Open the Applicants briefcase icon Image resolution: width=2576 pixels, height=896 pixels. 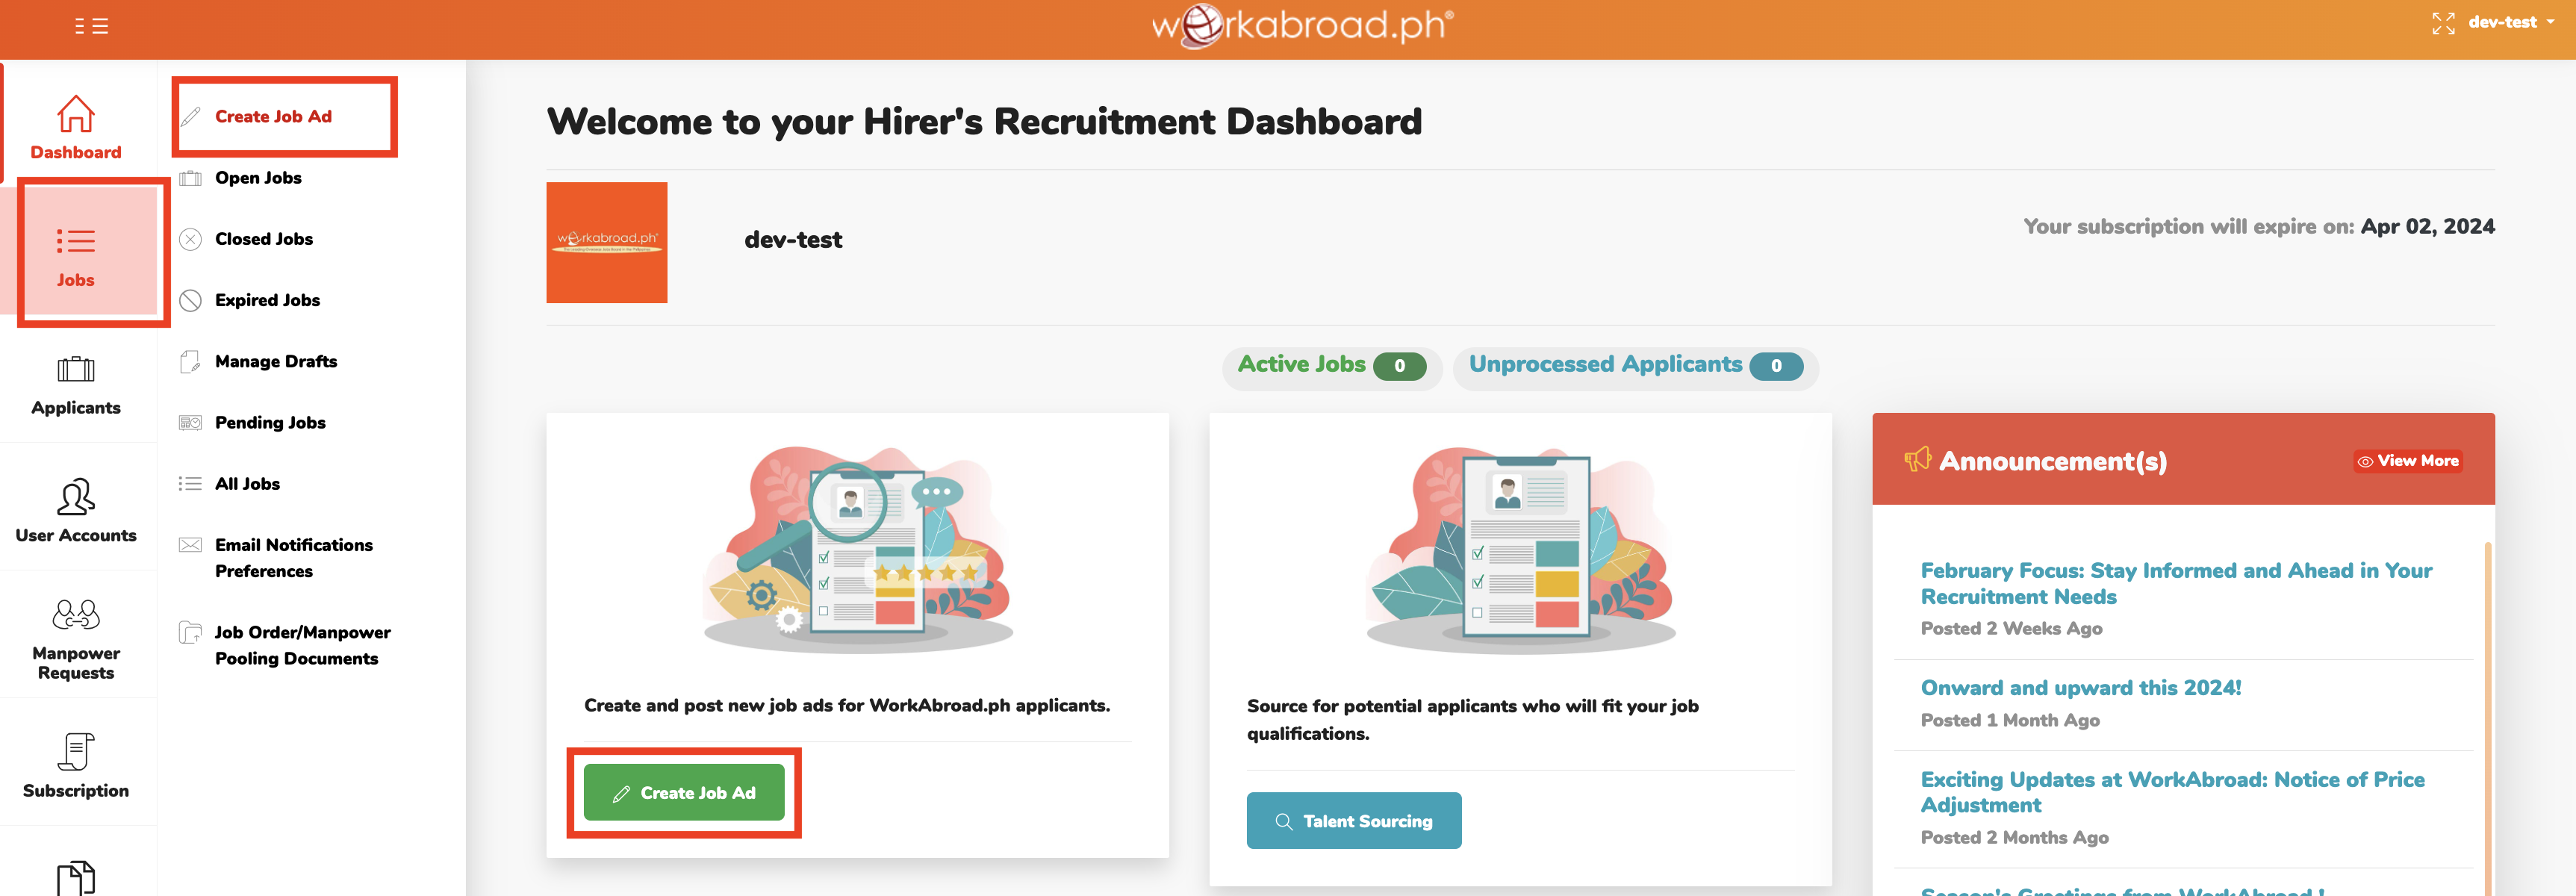click(75, 370)
